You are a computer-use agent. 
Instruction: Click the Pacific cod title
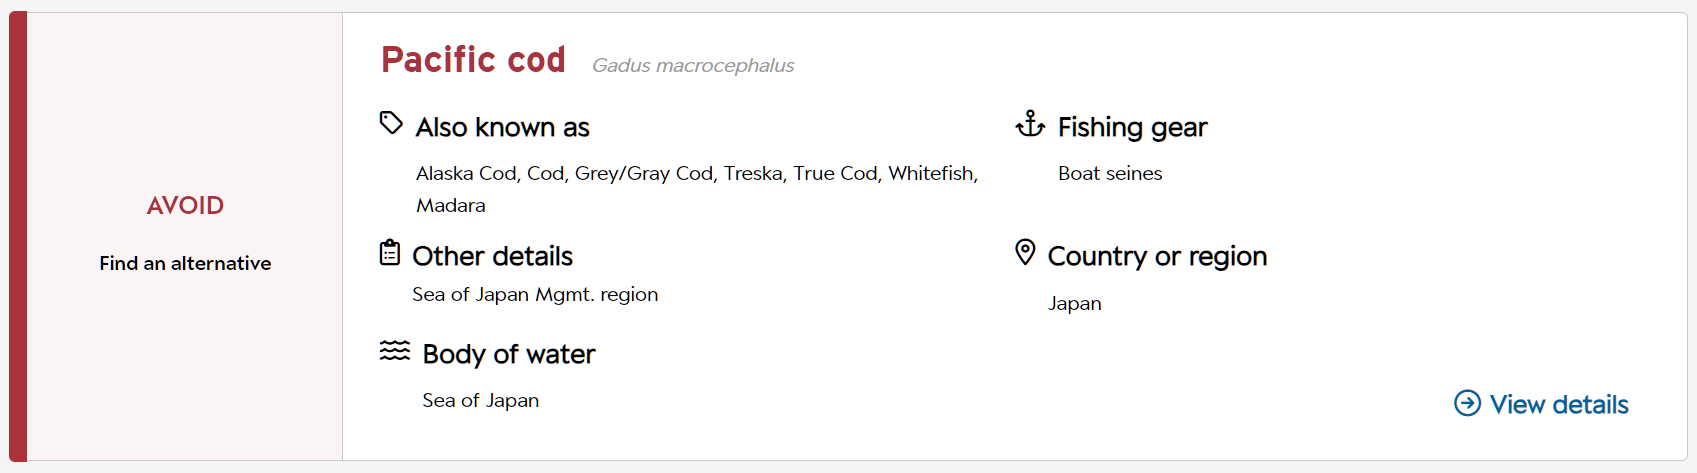click(473, 60)
